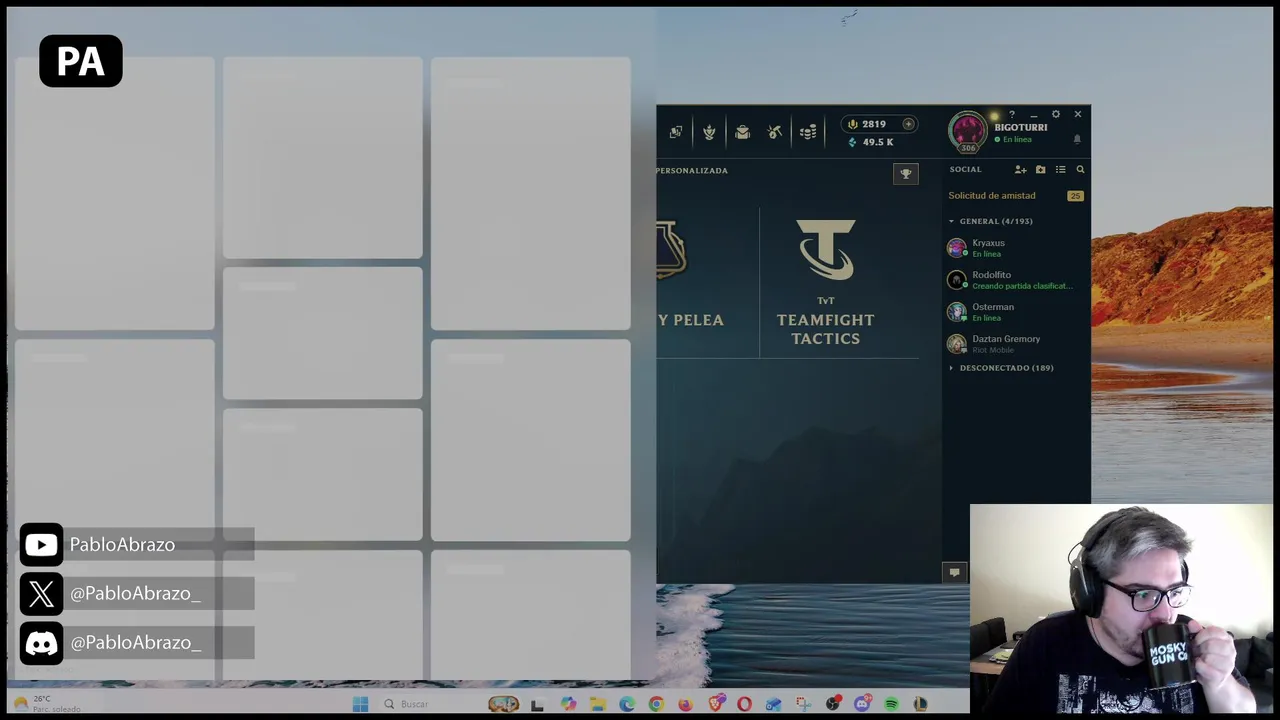Open Microsoft Edge from the taskbar
The height and width of the screenshot is (720, 1280).
click(626, 704)
